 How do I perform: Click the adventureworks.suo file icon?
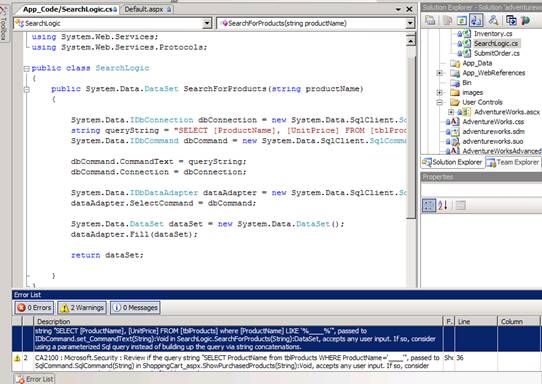(455, 141)
